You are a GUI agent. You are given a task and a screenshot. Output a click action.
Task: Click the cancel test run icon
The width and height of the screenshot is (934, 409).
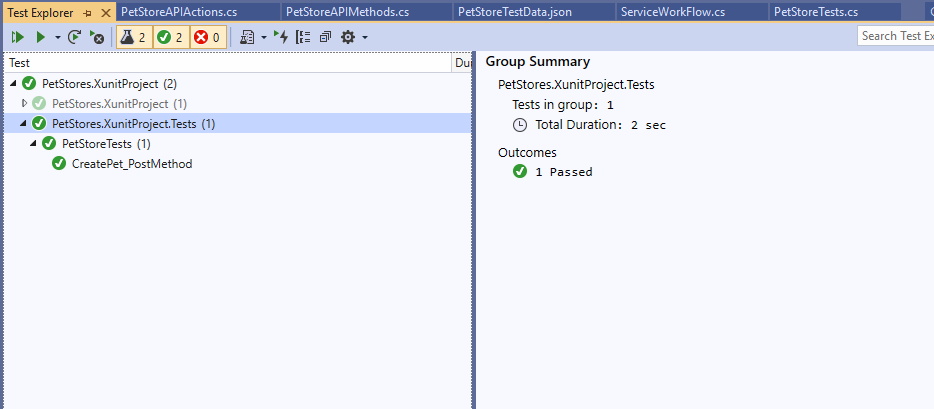tap(96, 38)
